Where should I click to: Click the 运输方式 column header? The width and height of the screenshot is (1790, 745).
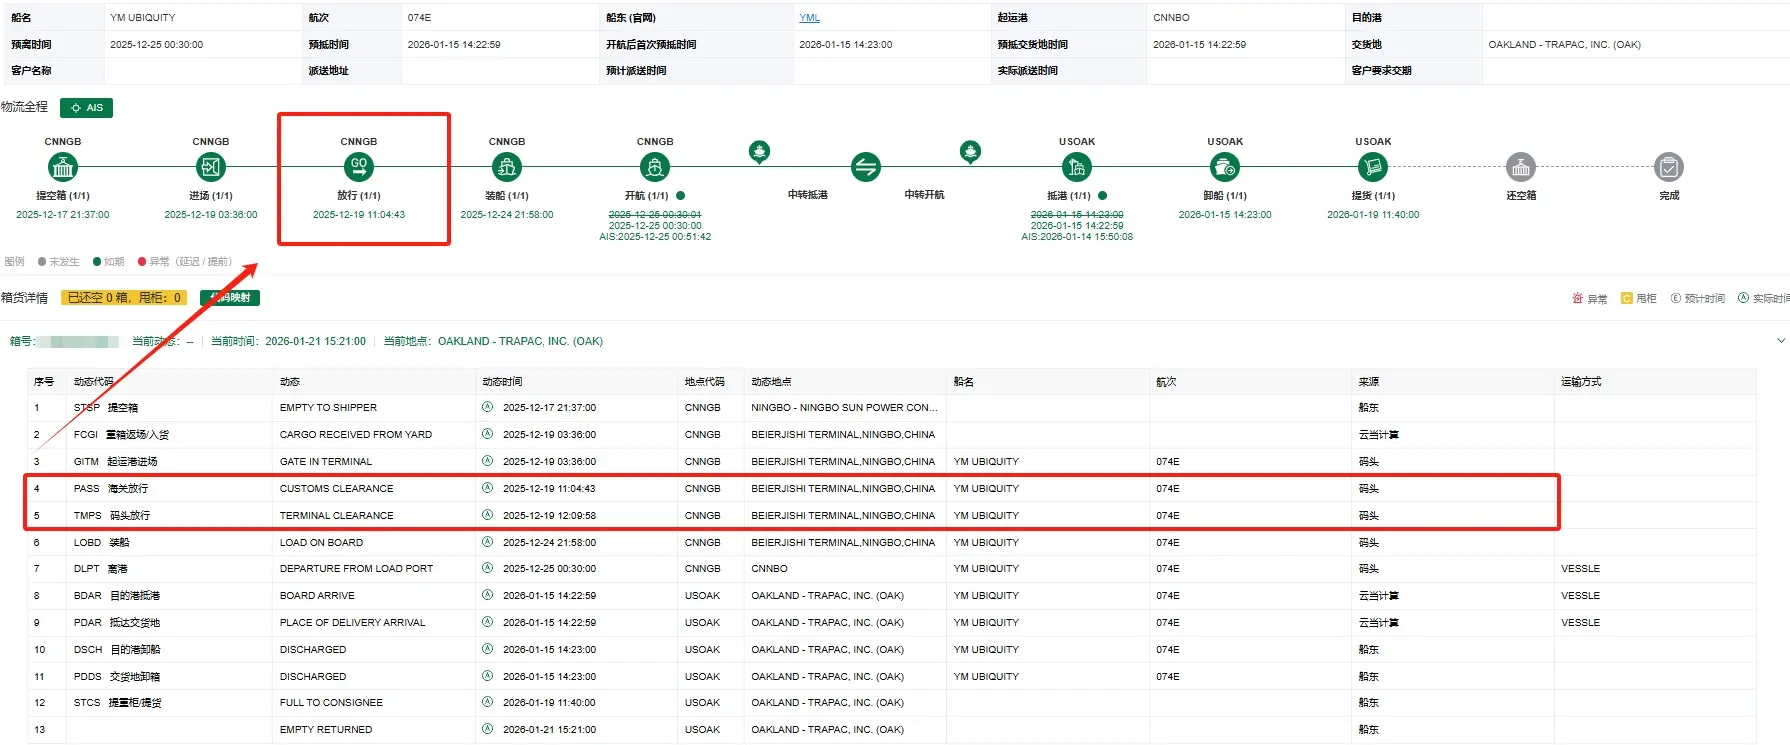pyautogui.click(x=1581, y=382)
